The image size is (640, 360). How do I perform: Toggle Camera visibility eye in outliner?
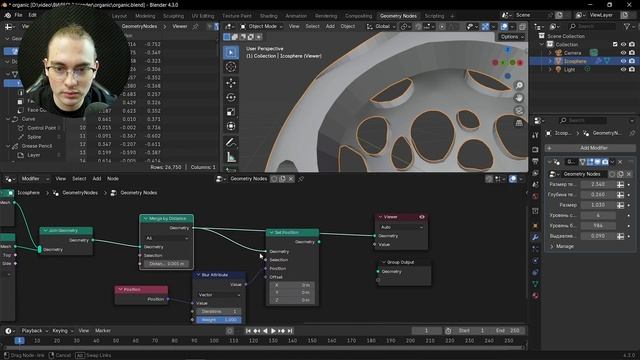pos(623,53)
